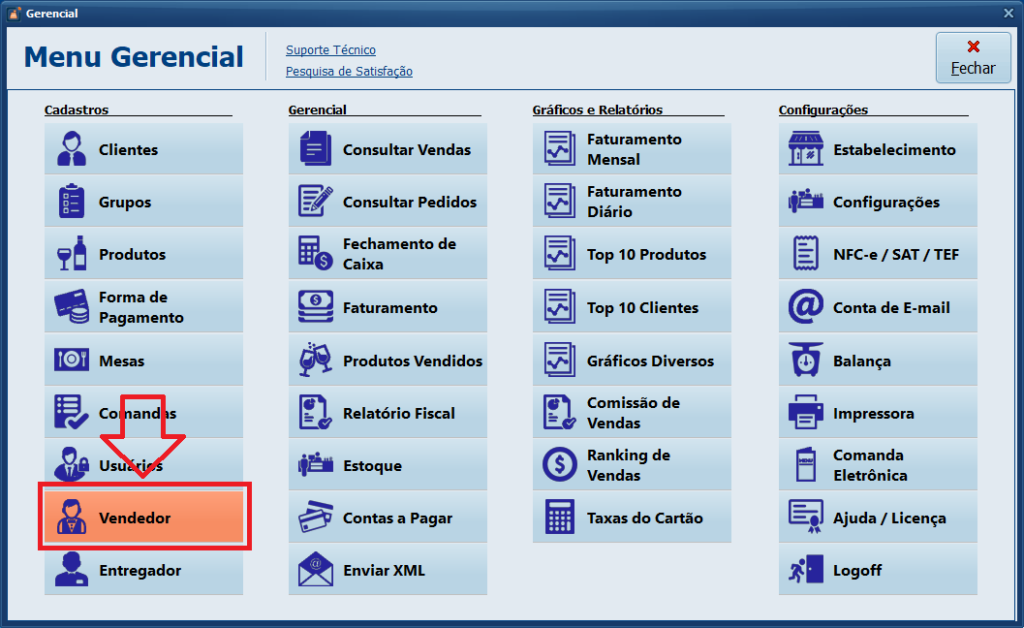Open Suporte Técnico link
1024x628 pixels.
click(x=330, y=50)
